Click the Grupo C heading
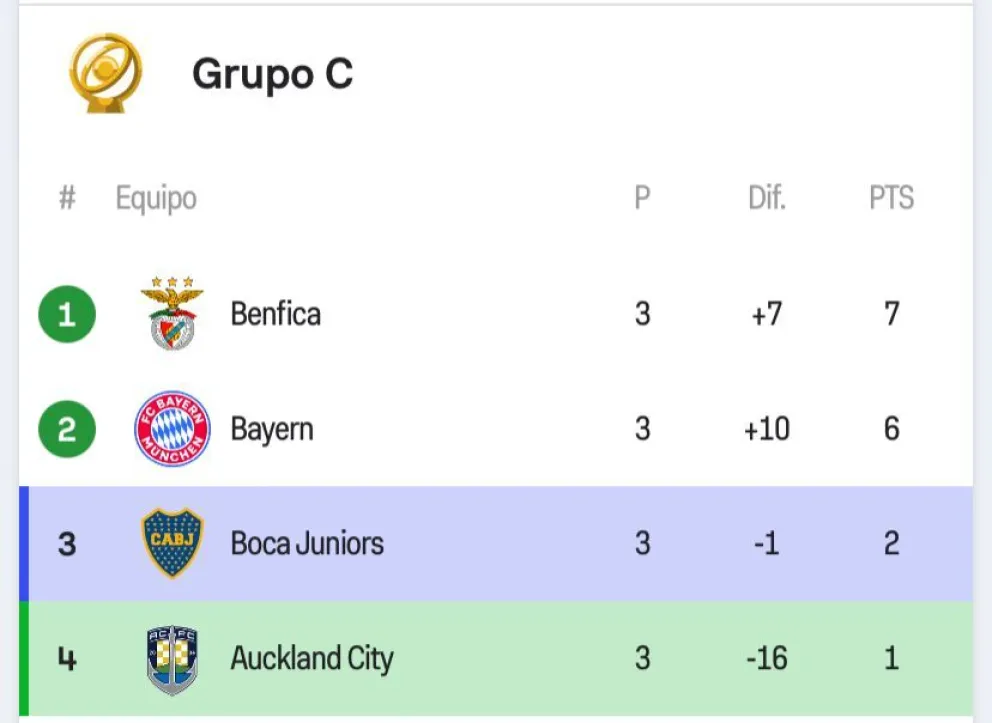 (x=272, y=74)
